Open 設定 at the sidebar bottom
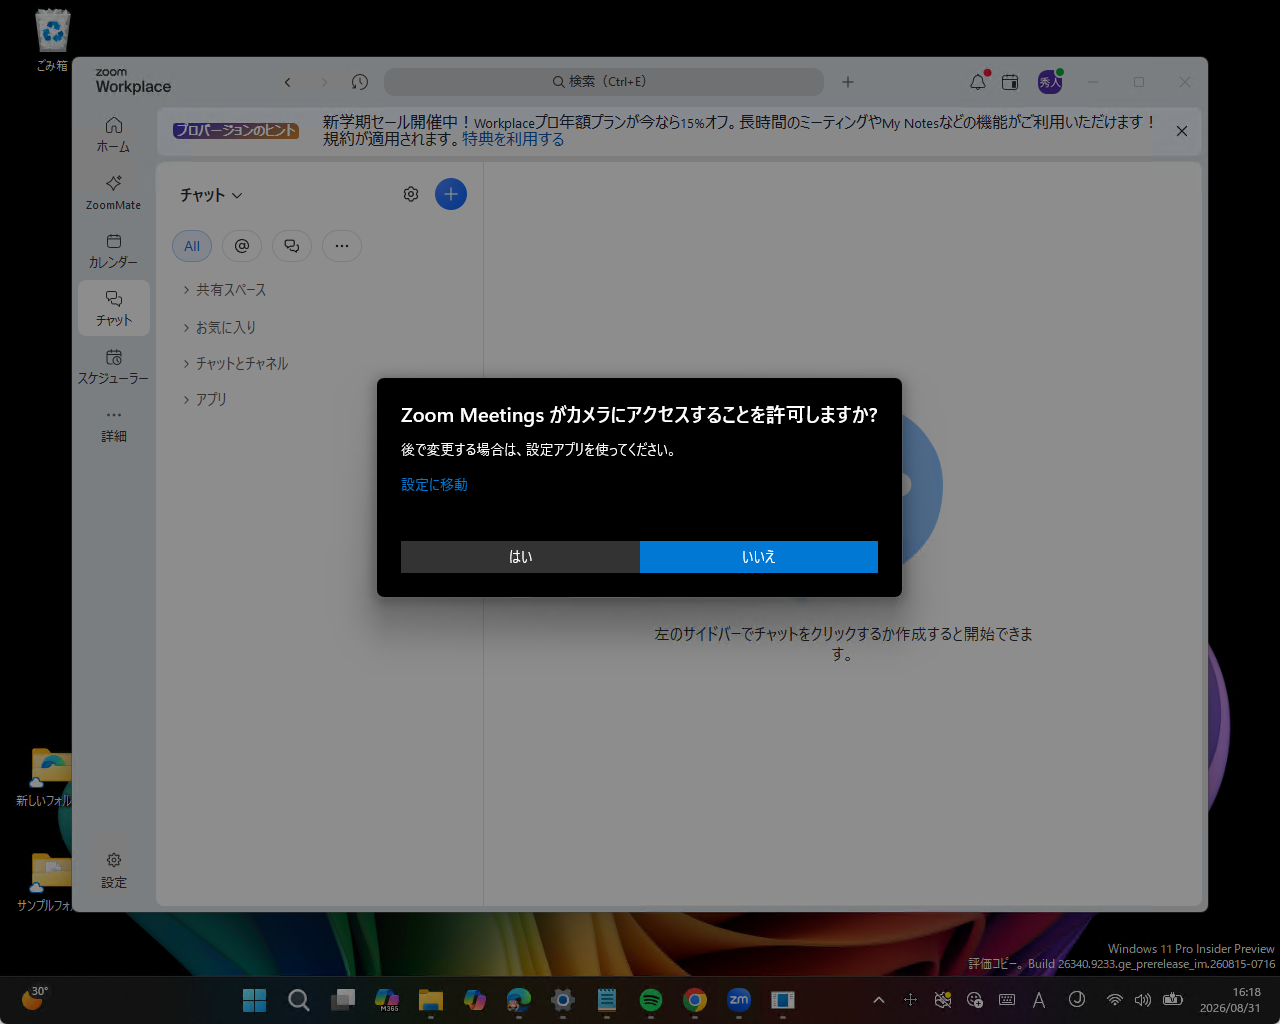 114,870
